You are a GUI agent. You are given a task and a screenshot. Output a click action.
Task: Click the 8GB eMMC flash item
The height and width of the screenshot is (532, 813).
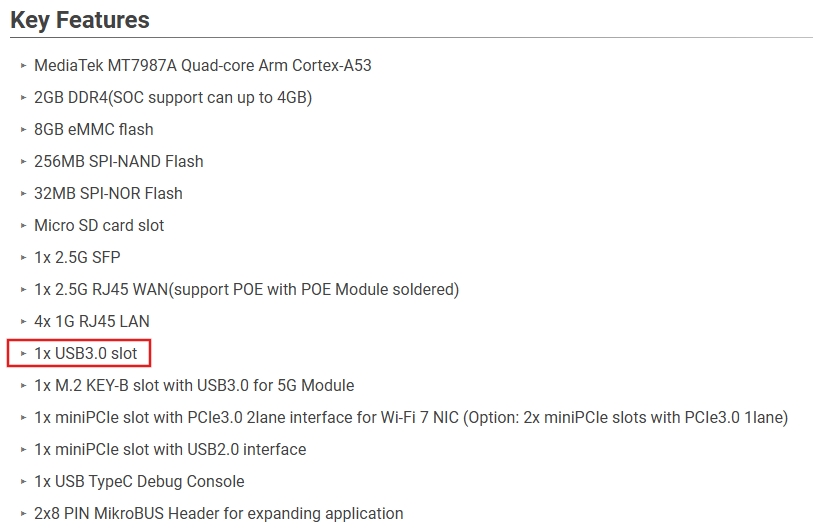(94, 129)
